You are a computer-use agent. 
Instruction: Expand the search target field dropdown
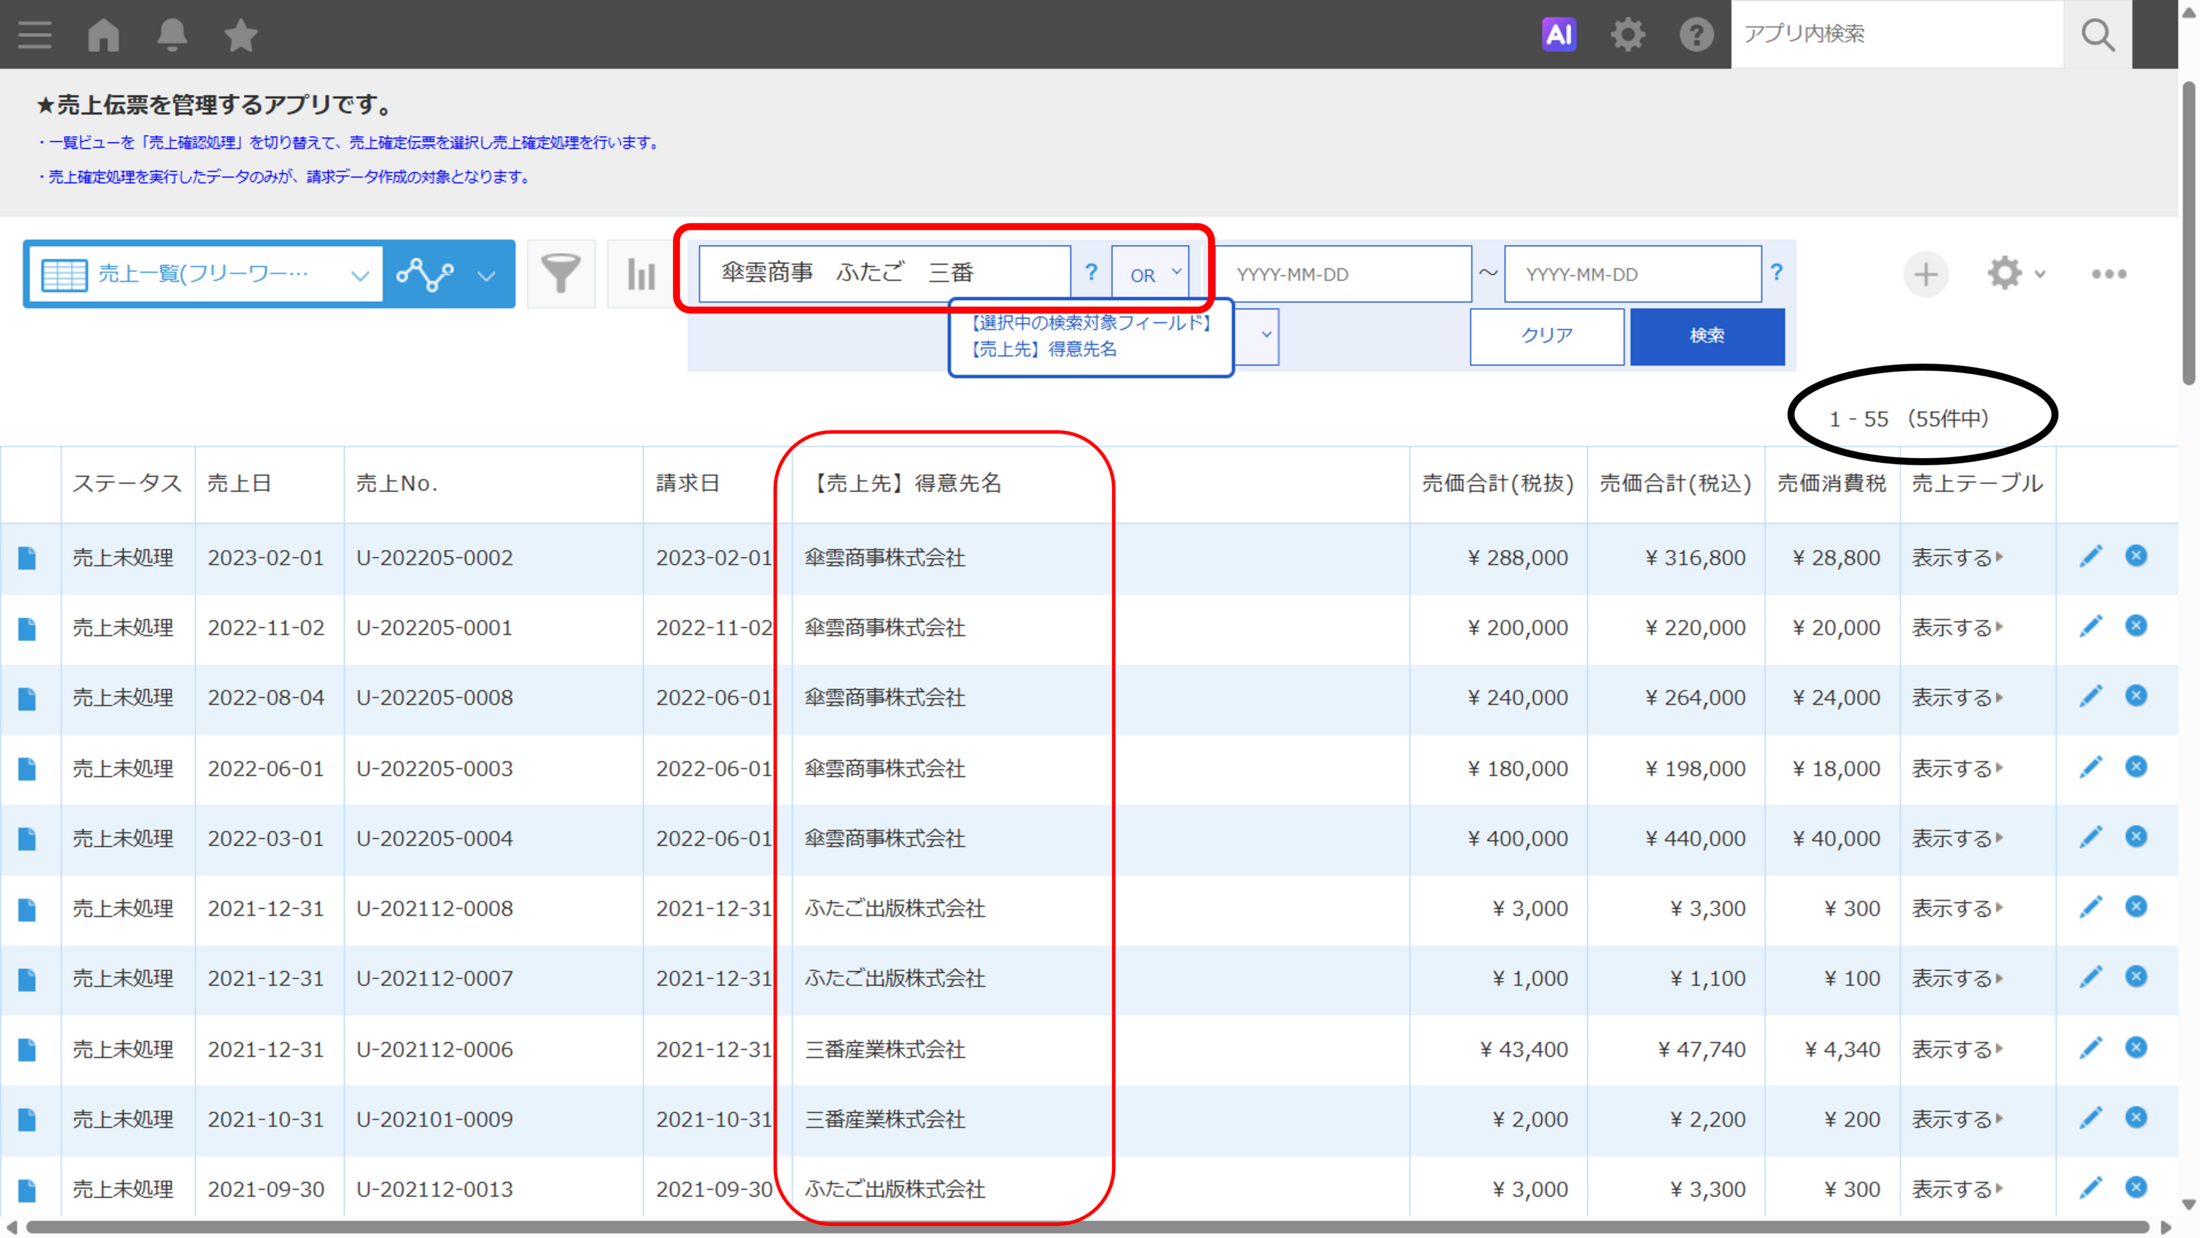click(1265, 335)
